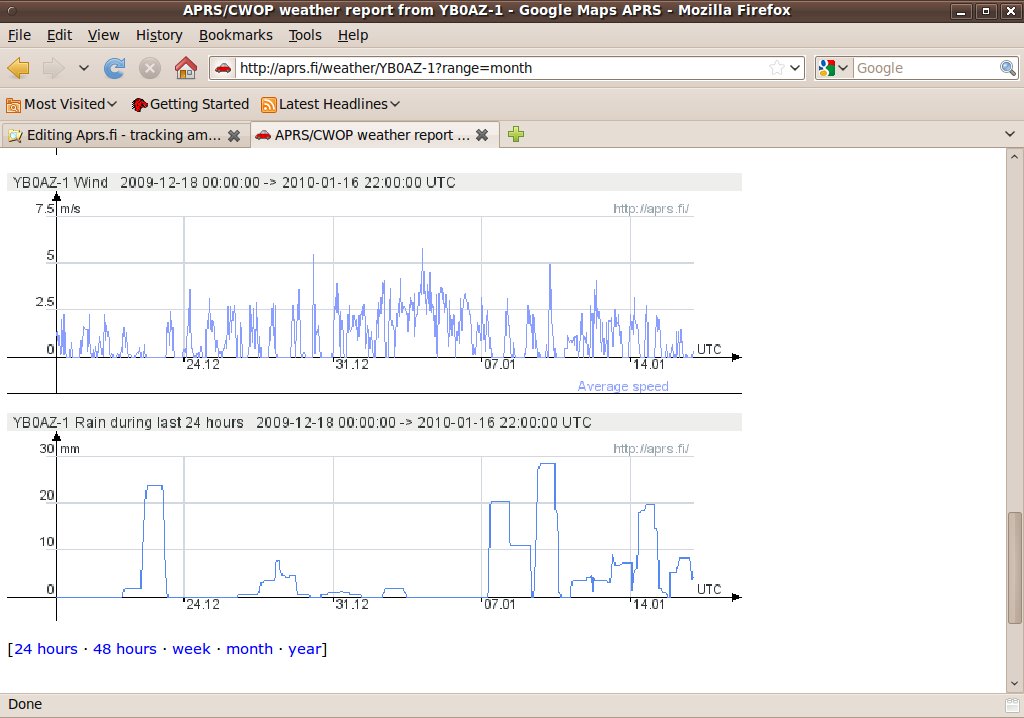Click the vertical scrollbar thumb
The height and width of the screenshot is (718, 1024).
pos(1015,565)
